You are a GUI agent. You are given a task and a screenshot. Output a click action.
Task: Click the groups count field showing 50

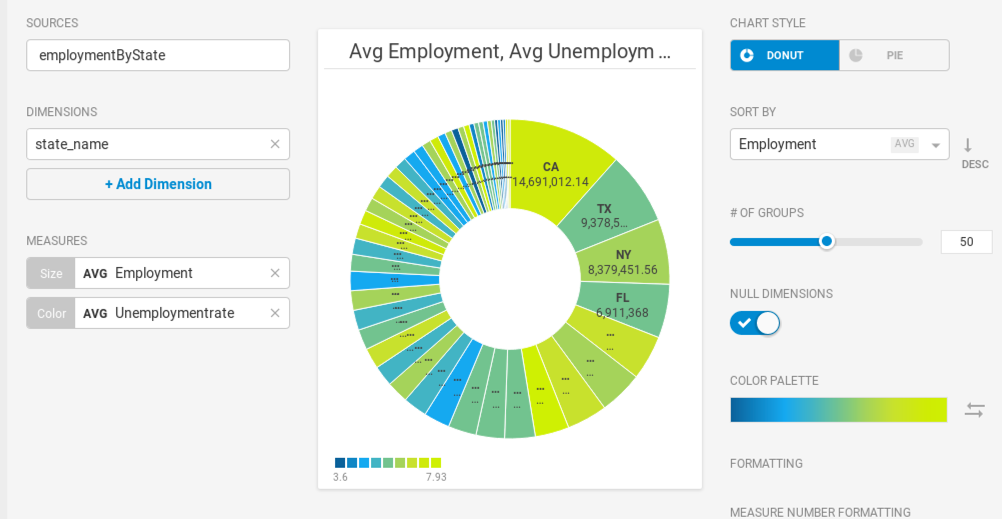(x=966, y=242)
